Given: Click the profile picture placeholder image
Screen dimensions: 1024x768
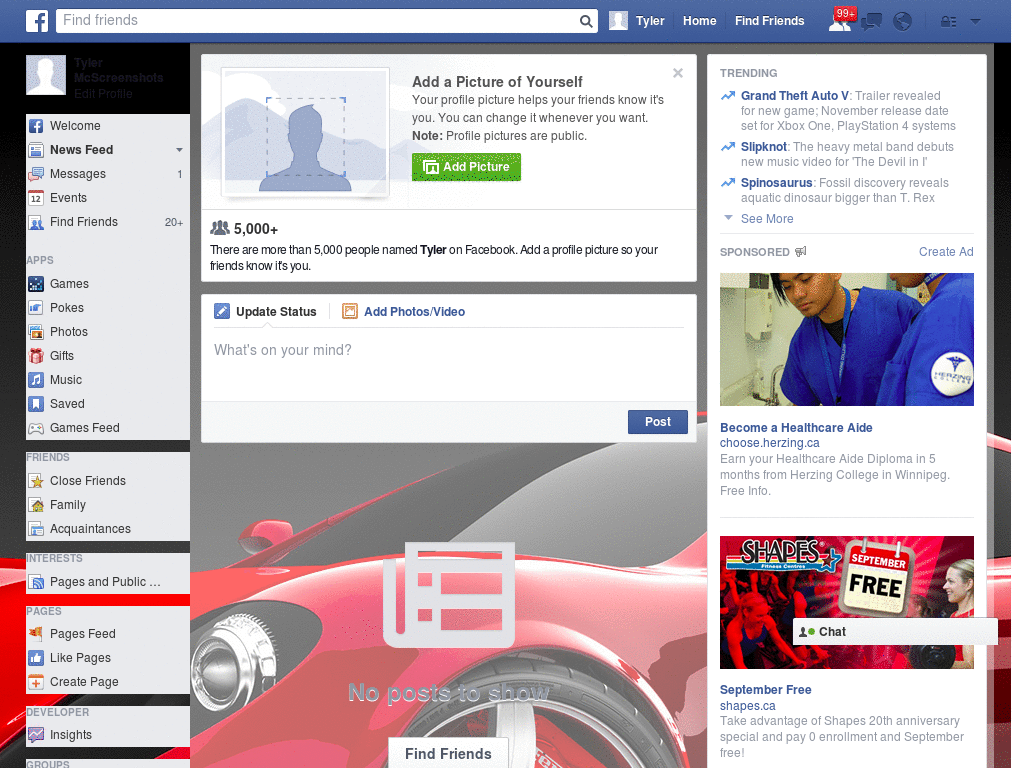Looking at the screenshot, I should tap(306, 132).
